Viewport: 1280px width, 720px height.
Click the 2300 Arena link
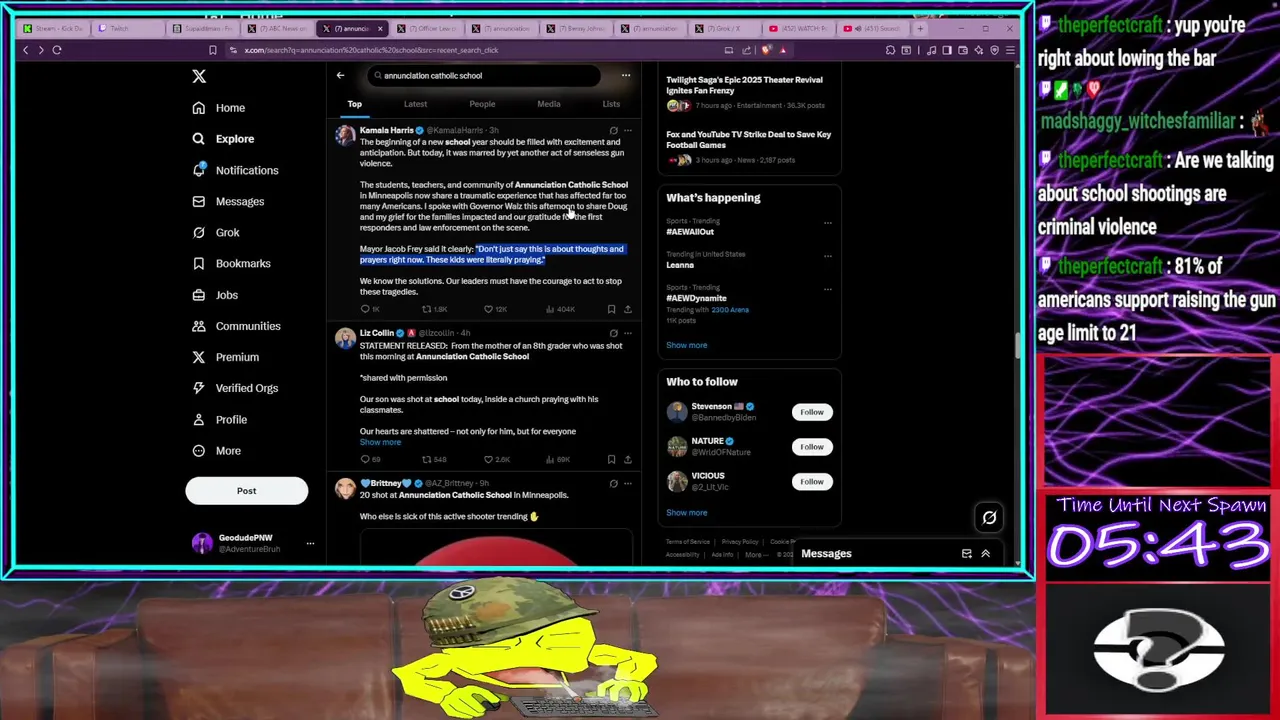[x=730, y=310]
